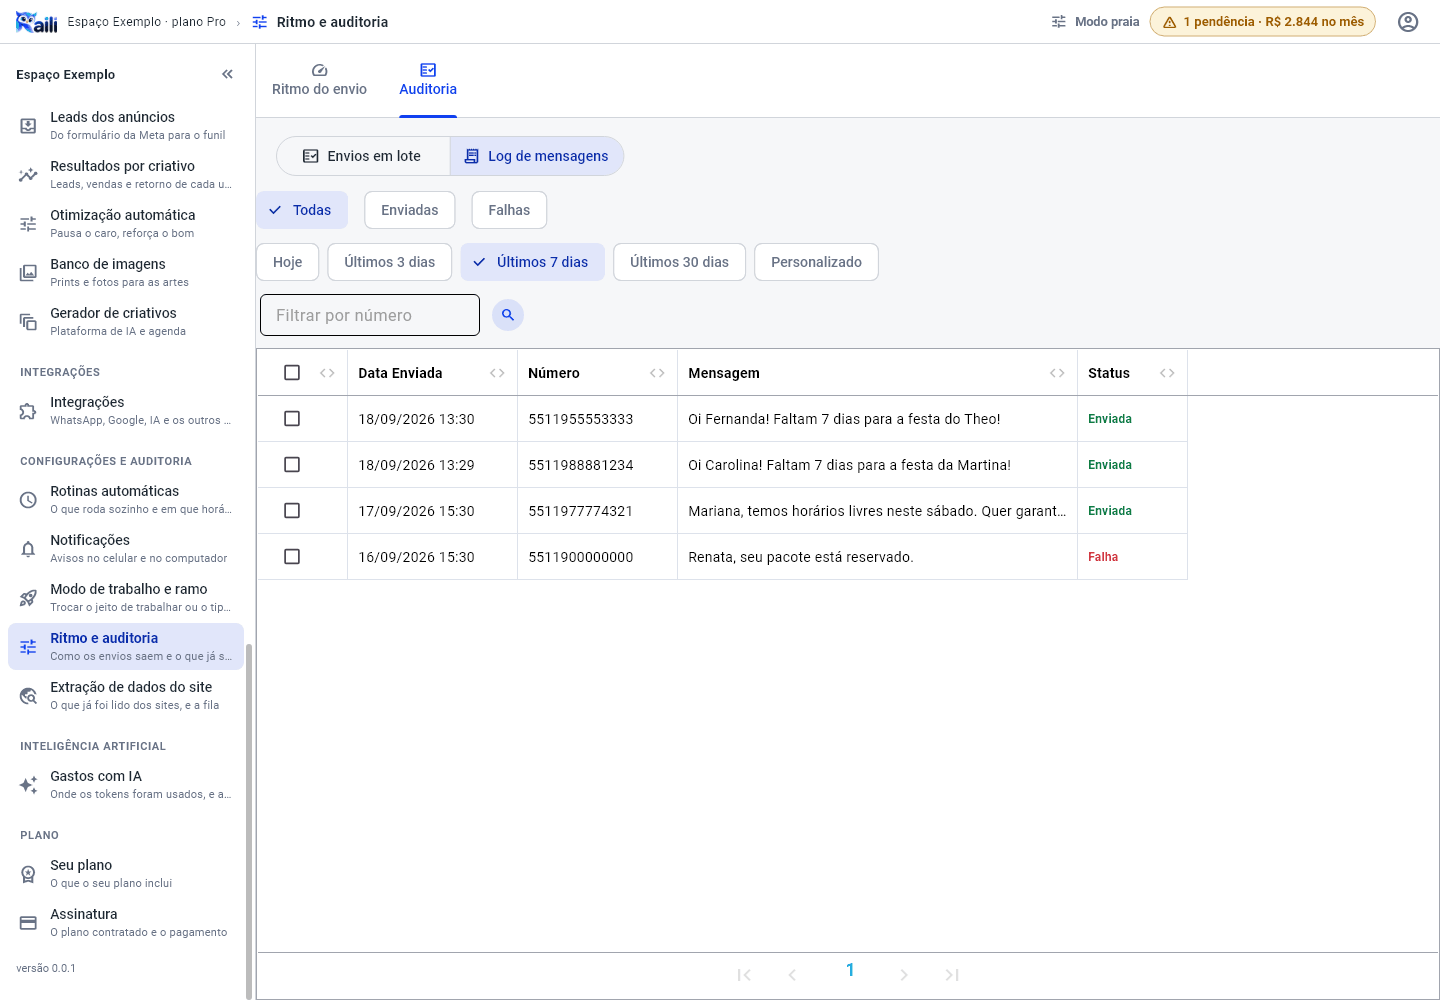The width and height of the screenshot is (1440, 1000).
Task: Select the Falhas status filter chip
Action: [509, 210]
